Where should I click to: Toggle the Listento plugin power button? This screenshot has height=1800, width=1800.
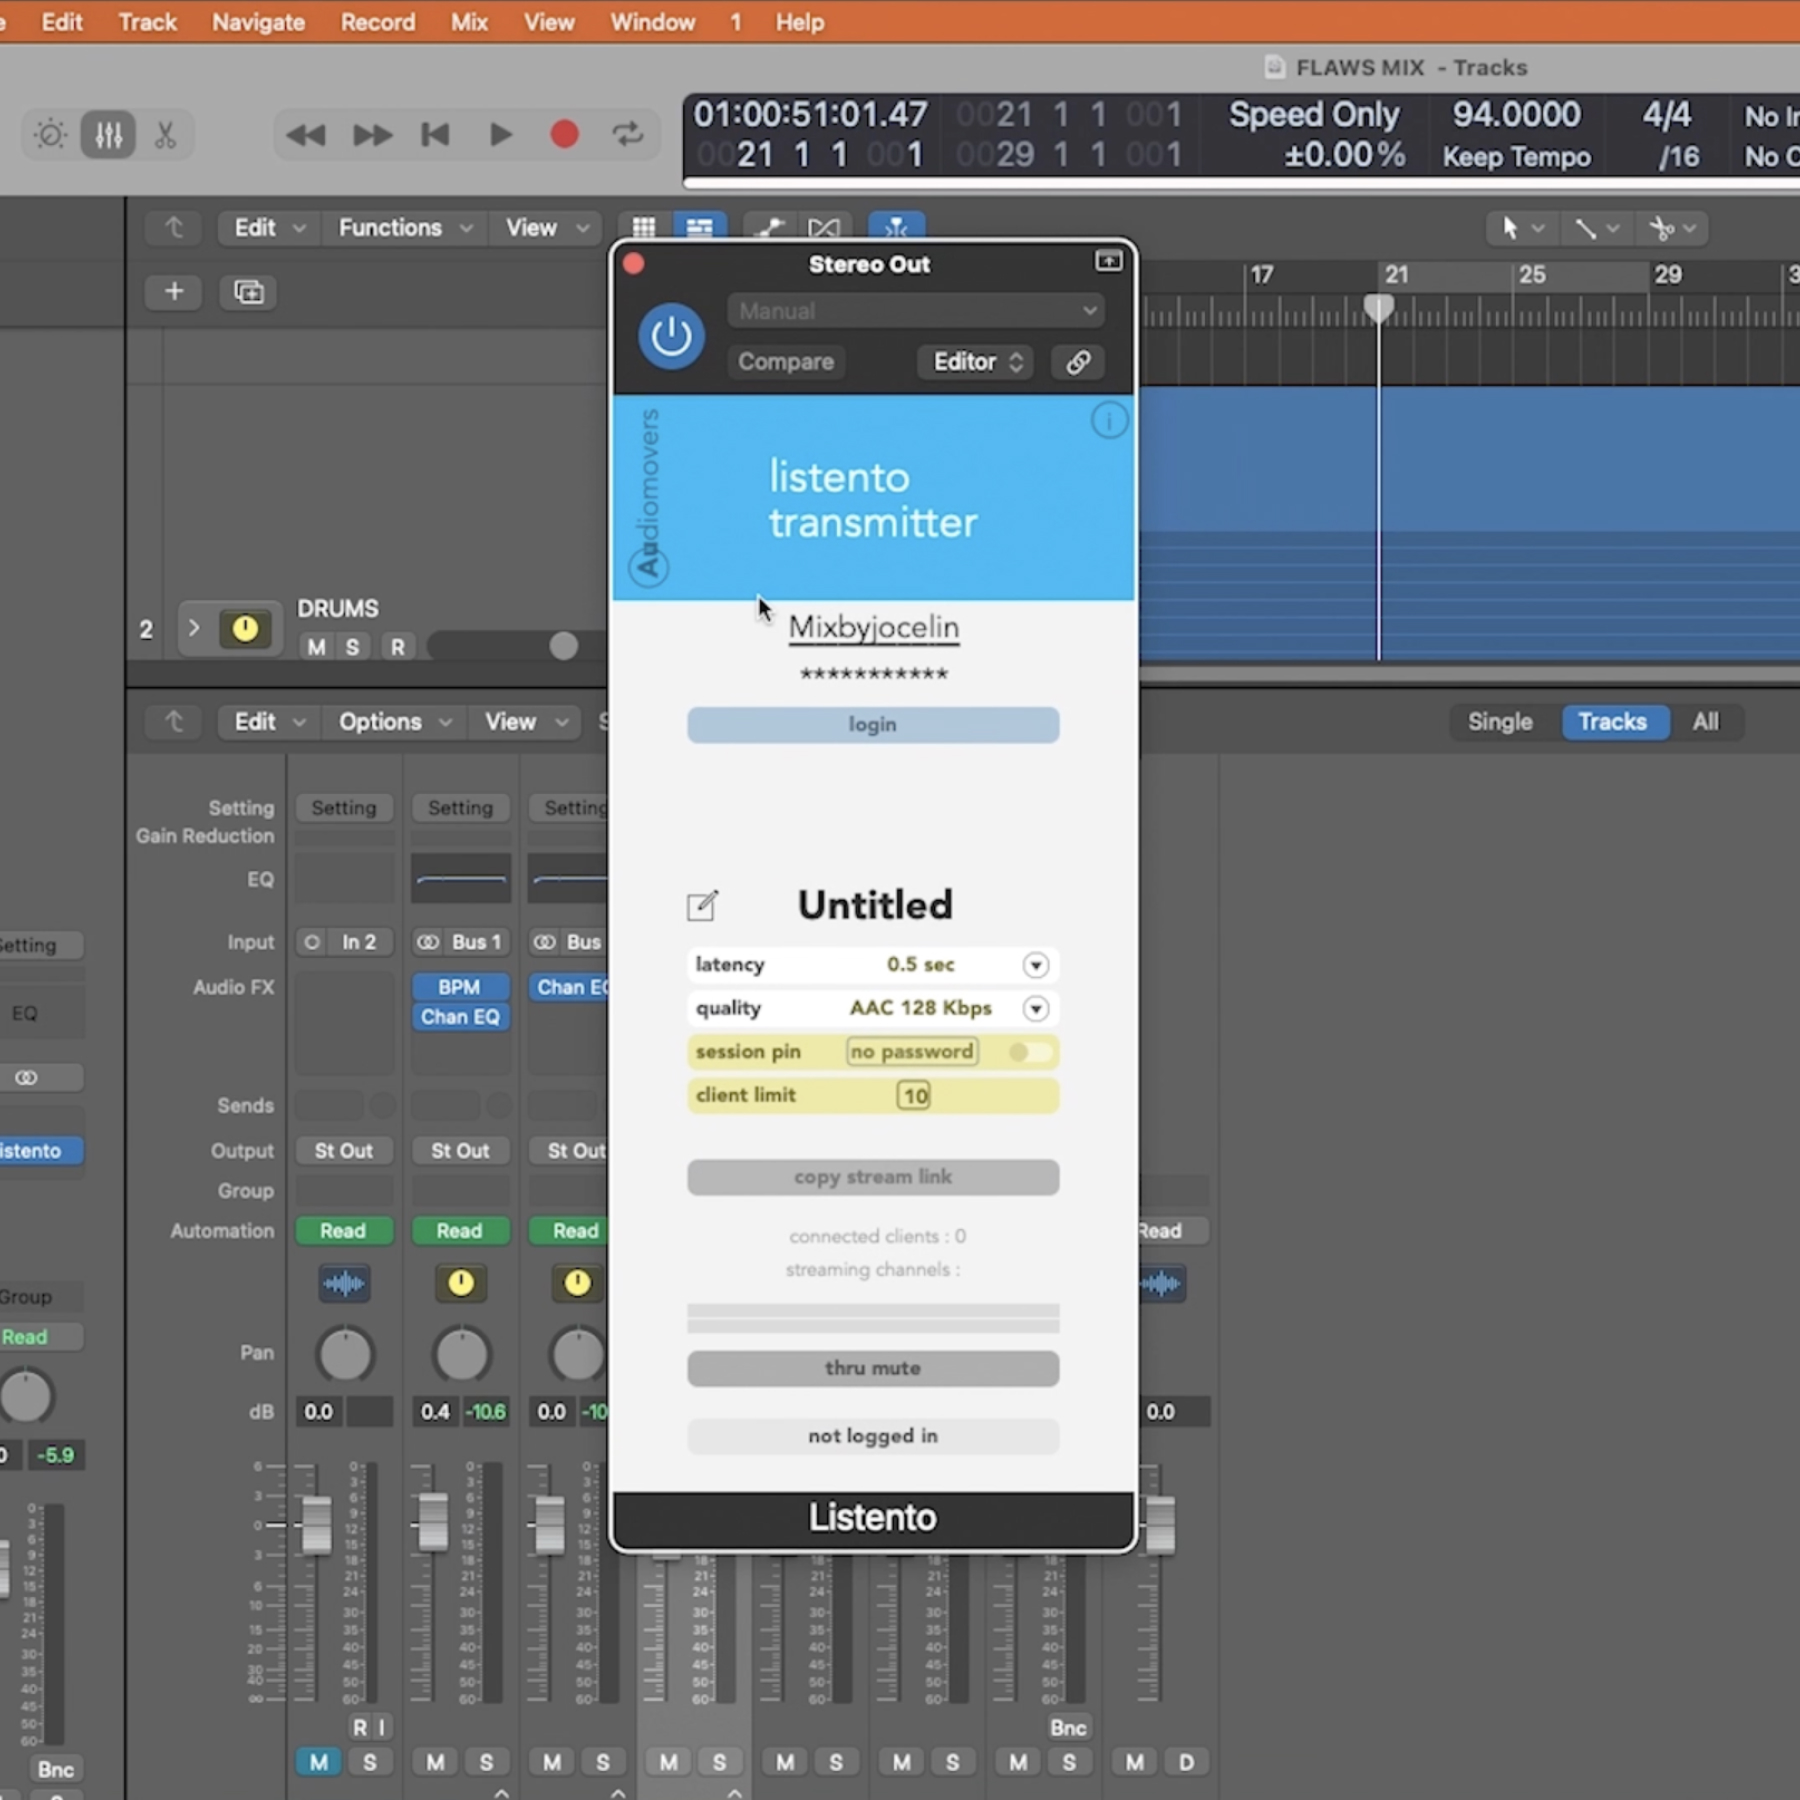pyautogui.click(x=671, y=336)
